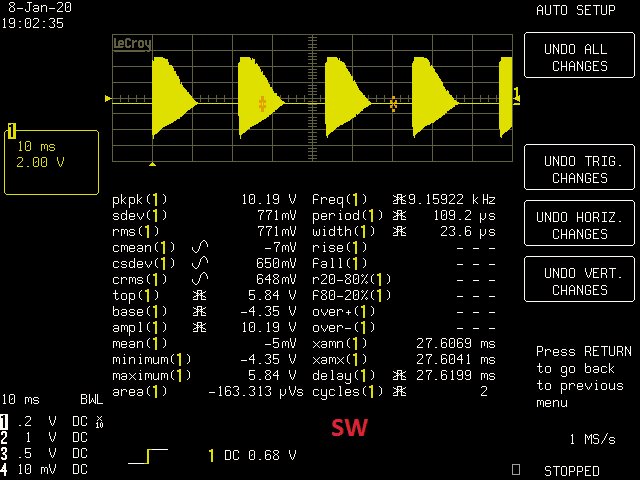Viewport: 640px width, 480px height.
Task: Click the UNDO VERT. CHANGES button
Action: pos(579,279)
